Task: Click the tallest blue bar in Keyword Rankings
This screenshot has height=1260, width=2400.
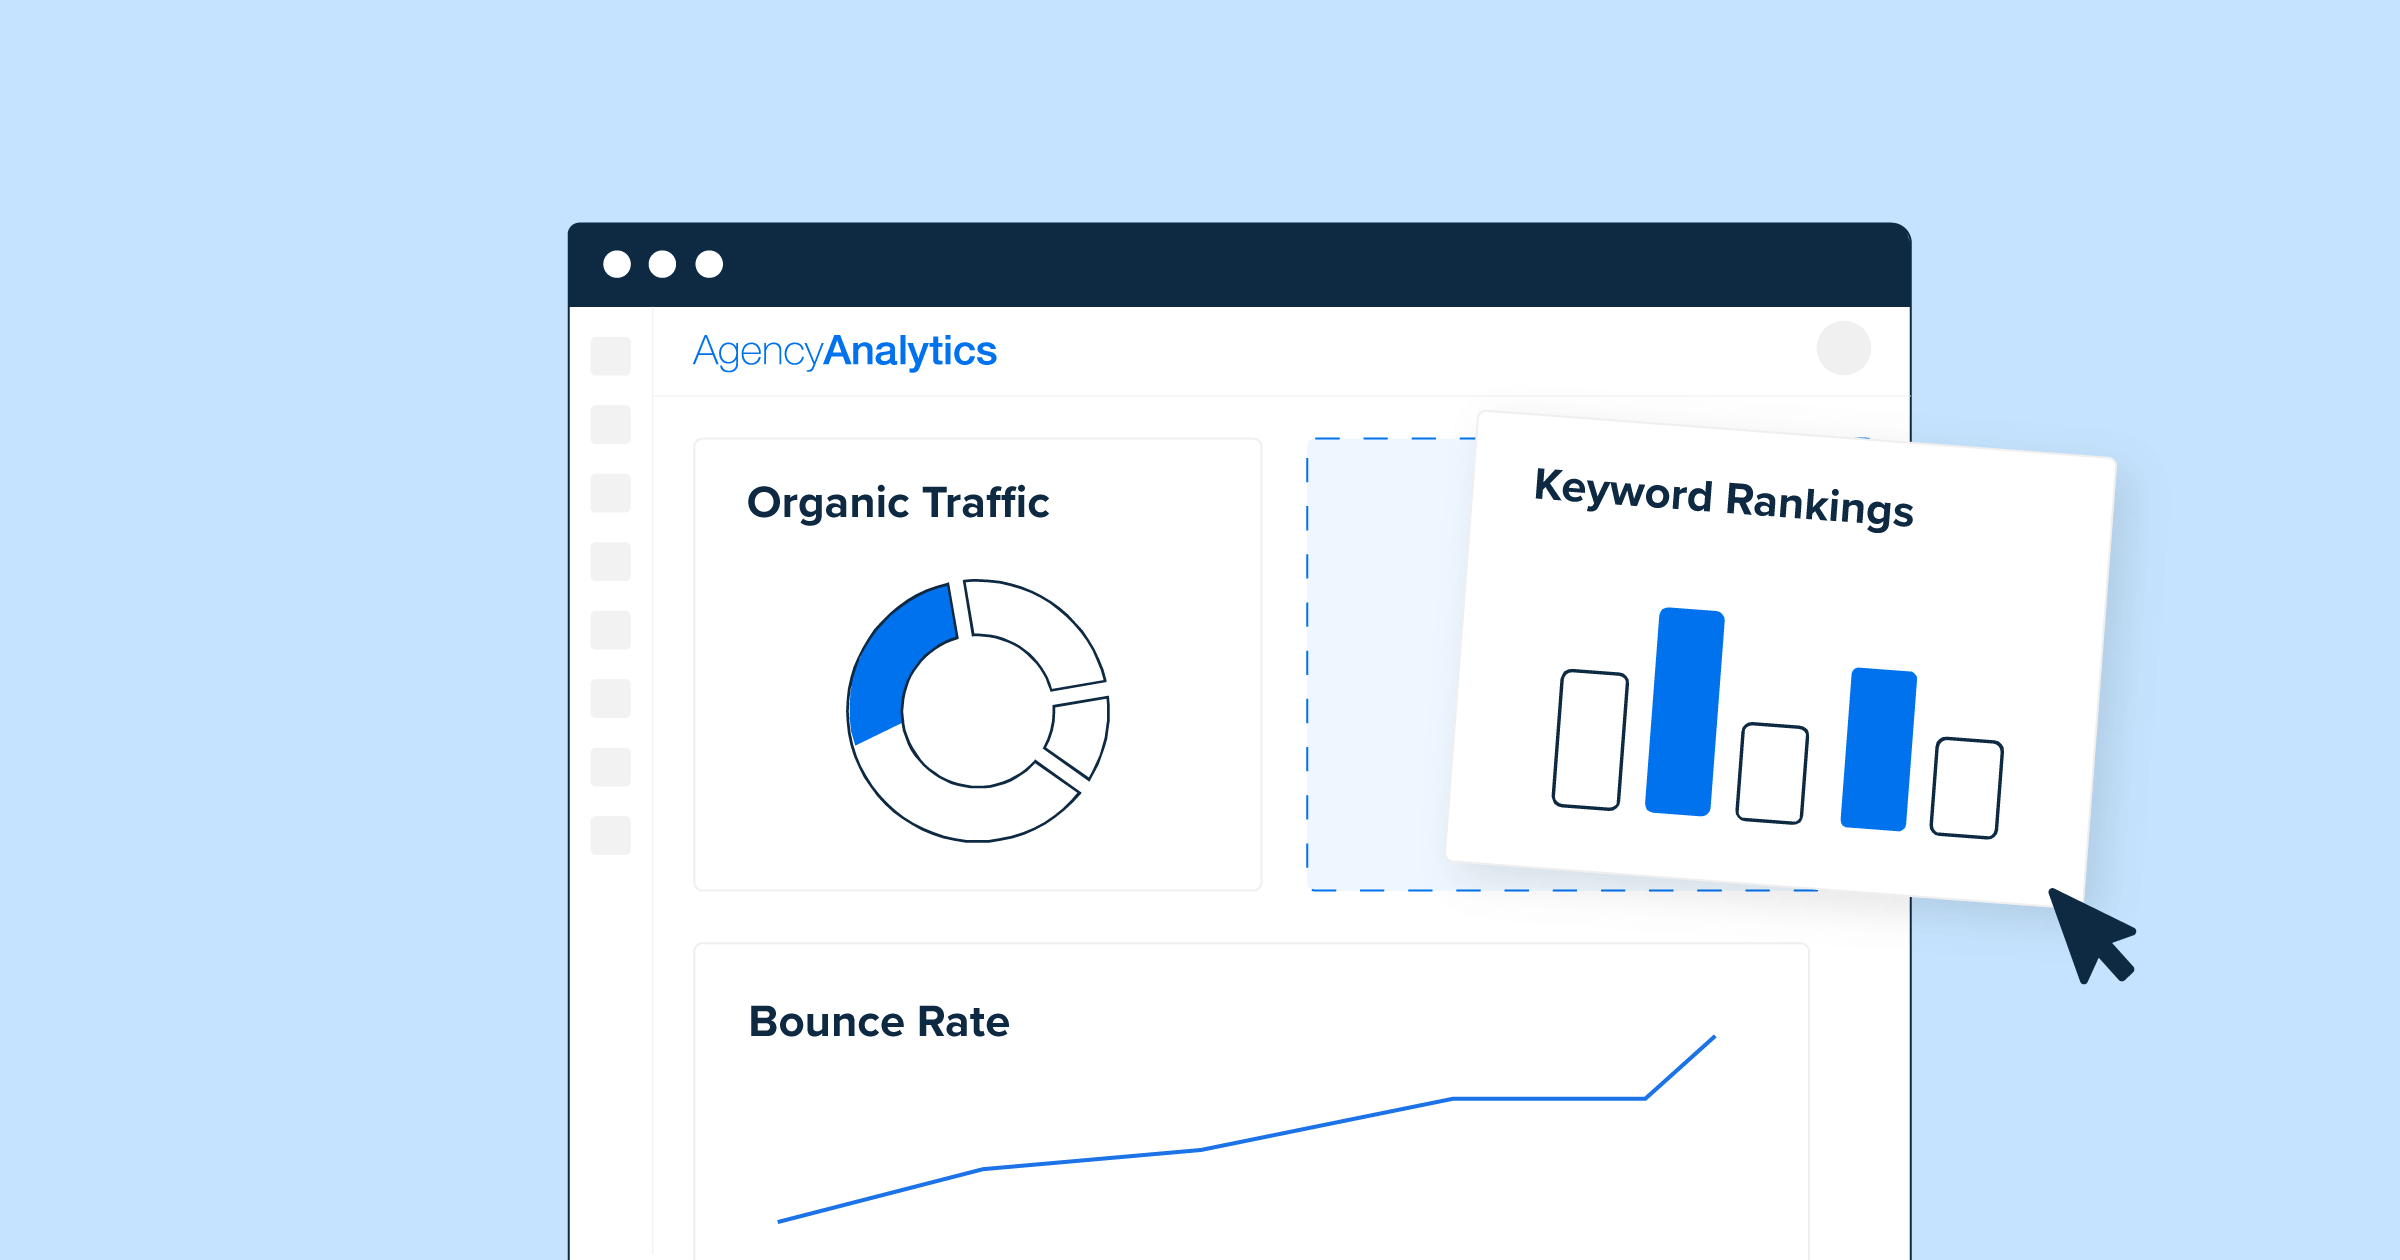Action: [1685, 712]
